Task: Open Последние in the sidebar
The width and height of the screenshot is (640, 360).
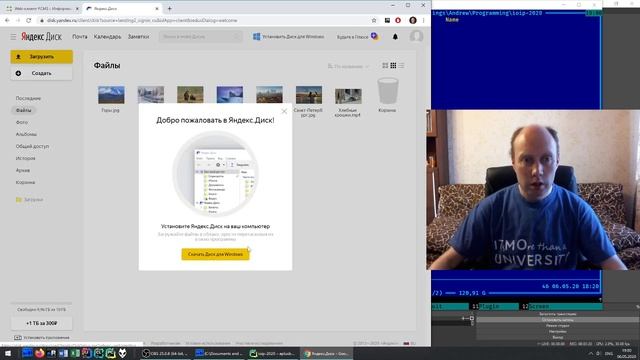Action: tap(28, 98)
